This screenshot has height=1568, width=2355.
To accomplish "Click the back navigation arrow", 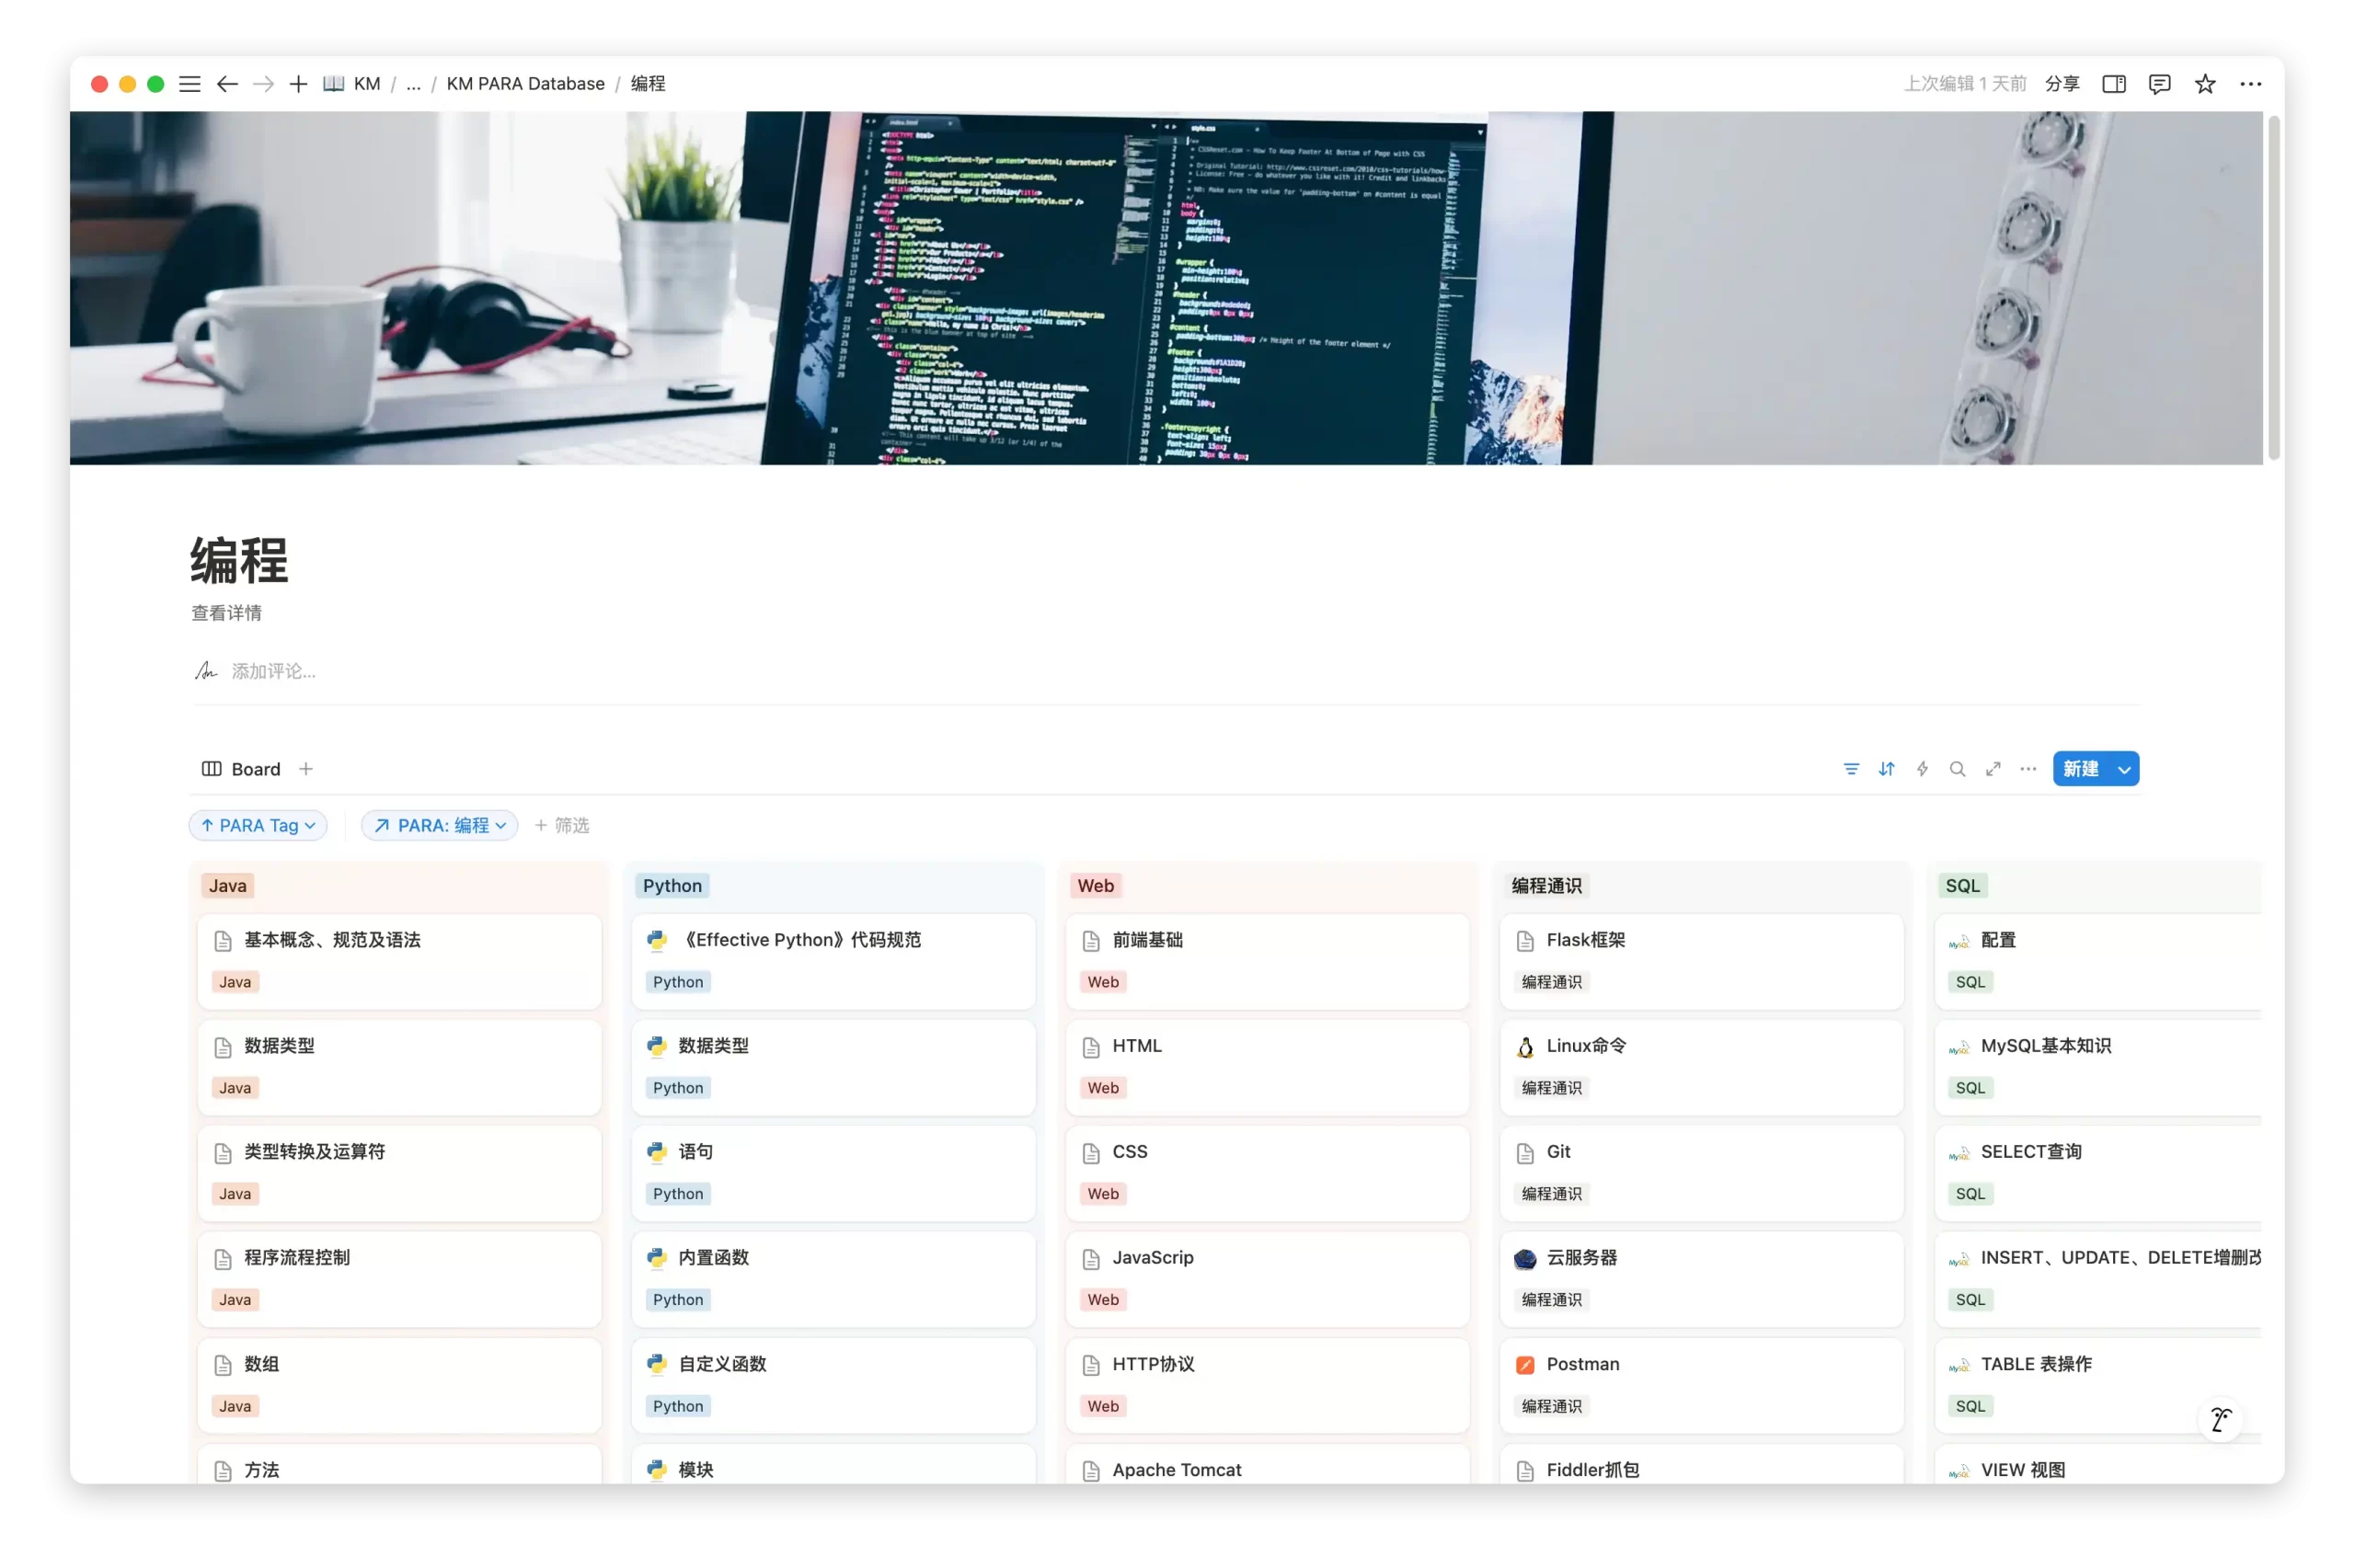I will (227, 83).
